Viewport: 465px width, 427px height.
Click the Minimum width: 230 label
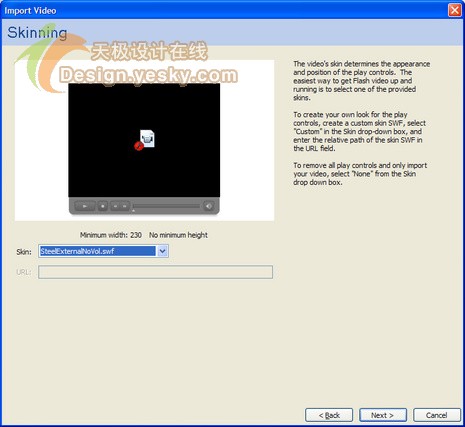(x=111, y=235)
